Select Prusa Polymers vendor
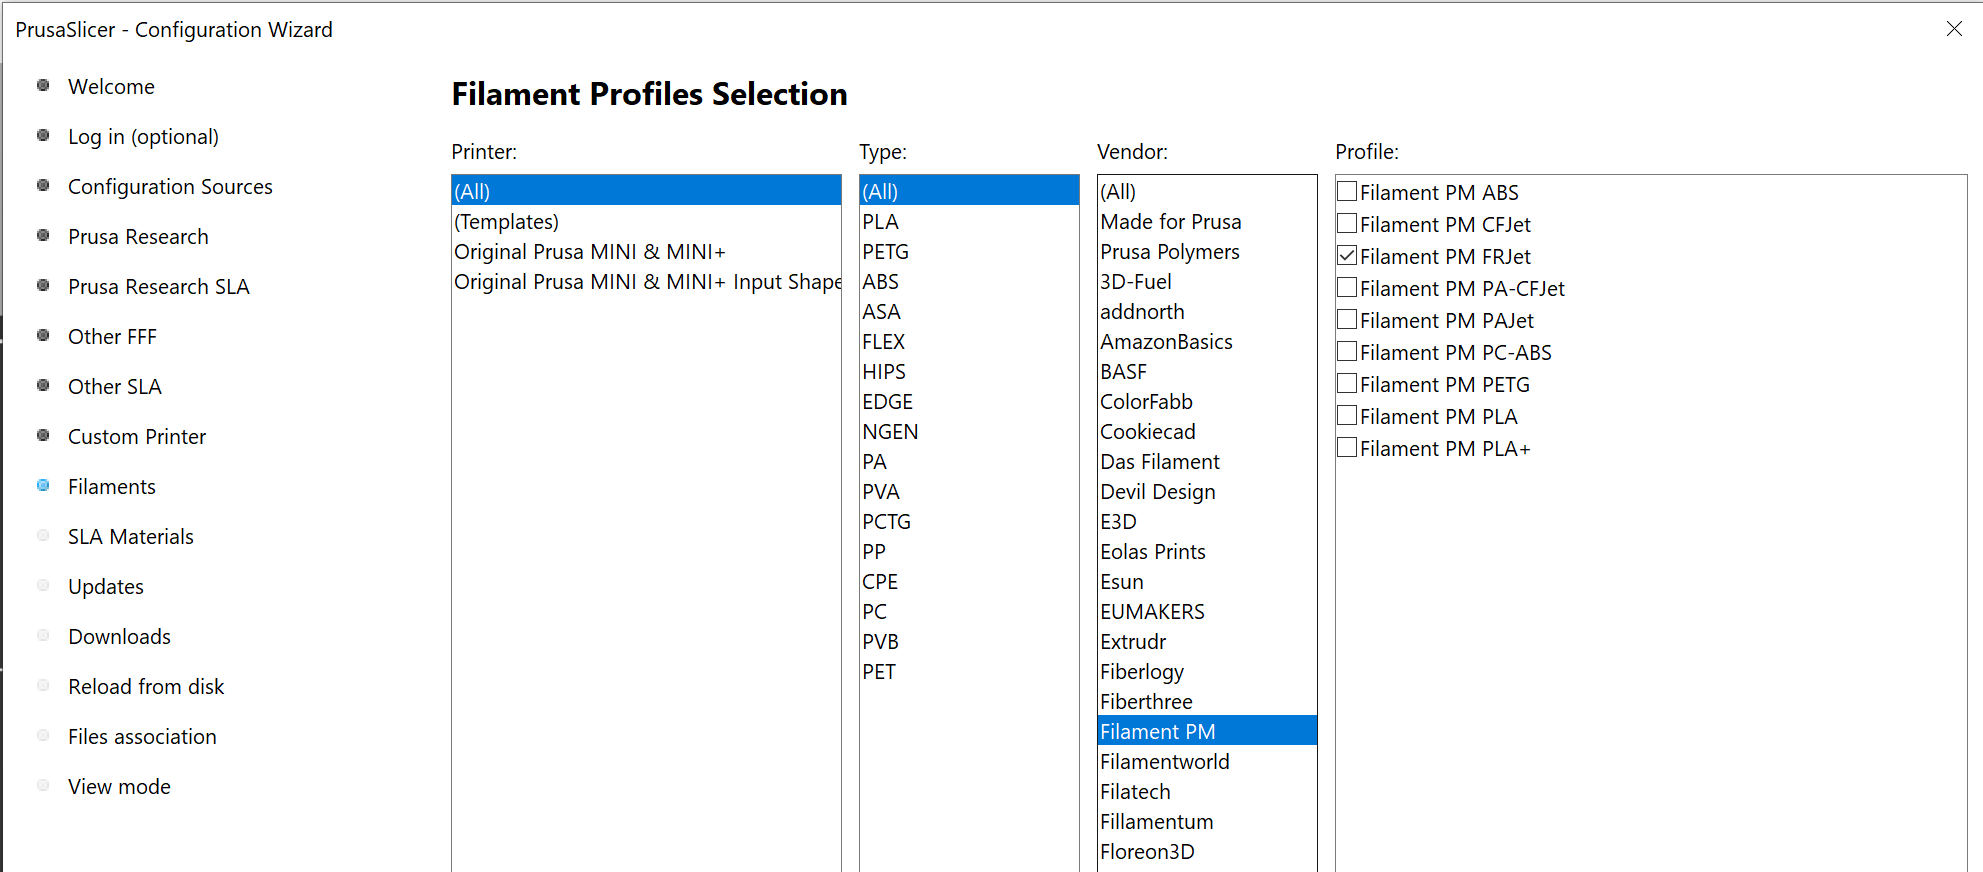 point(1207,251)
